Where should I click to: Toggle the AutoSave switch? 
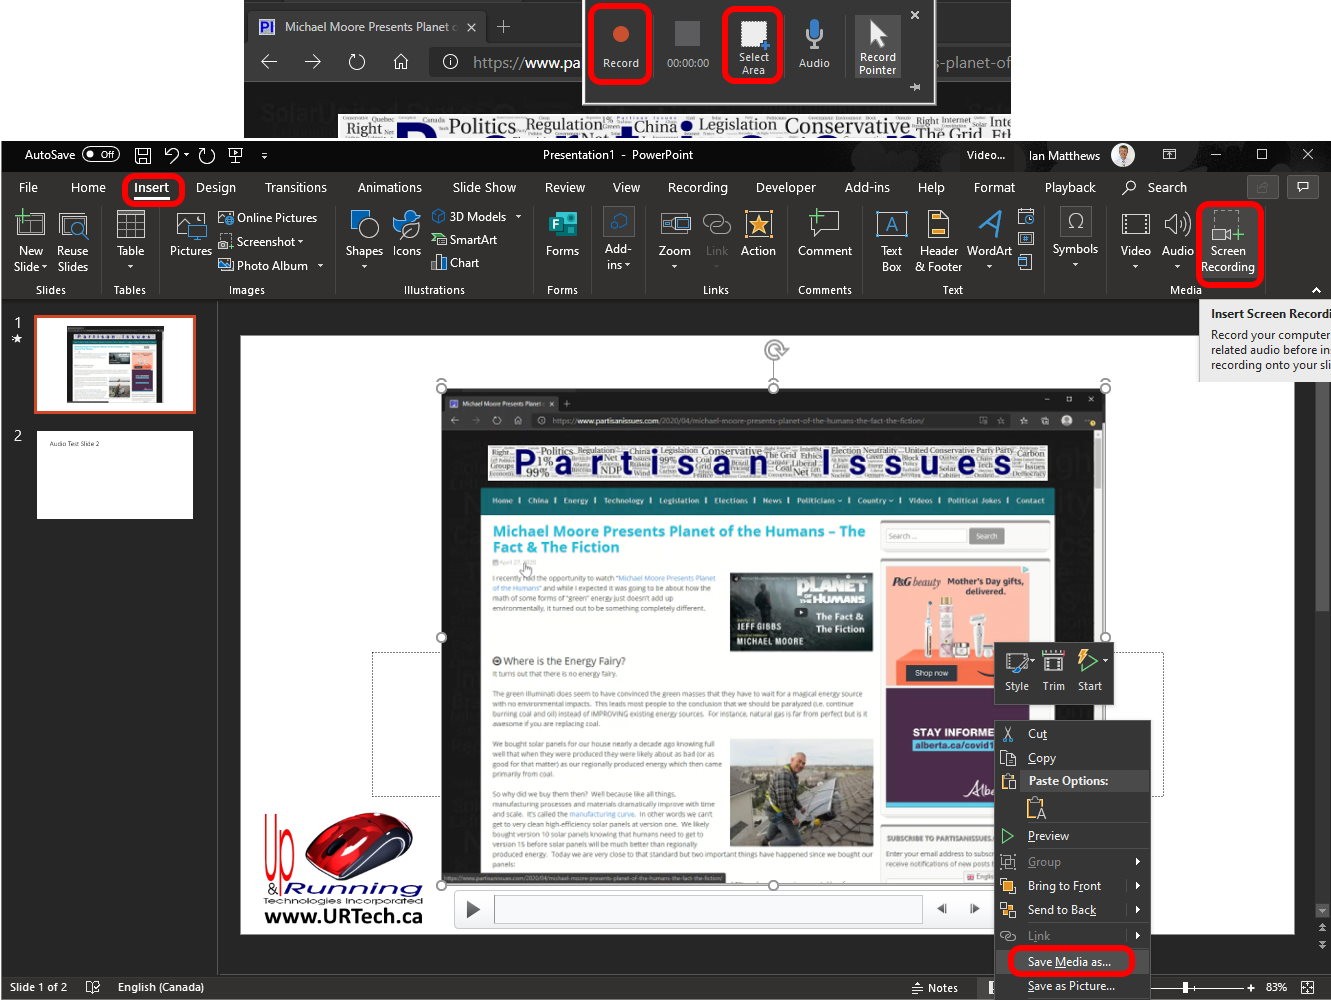tap(101, 155)
